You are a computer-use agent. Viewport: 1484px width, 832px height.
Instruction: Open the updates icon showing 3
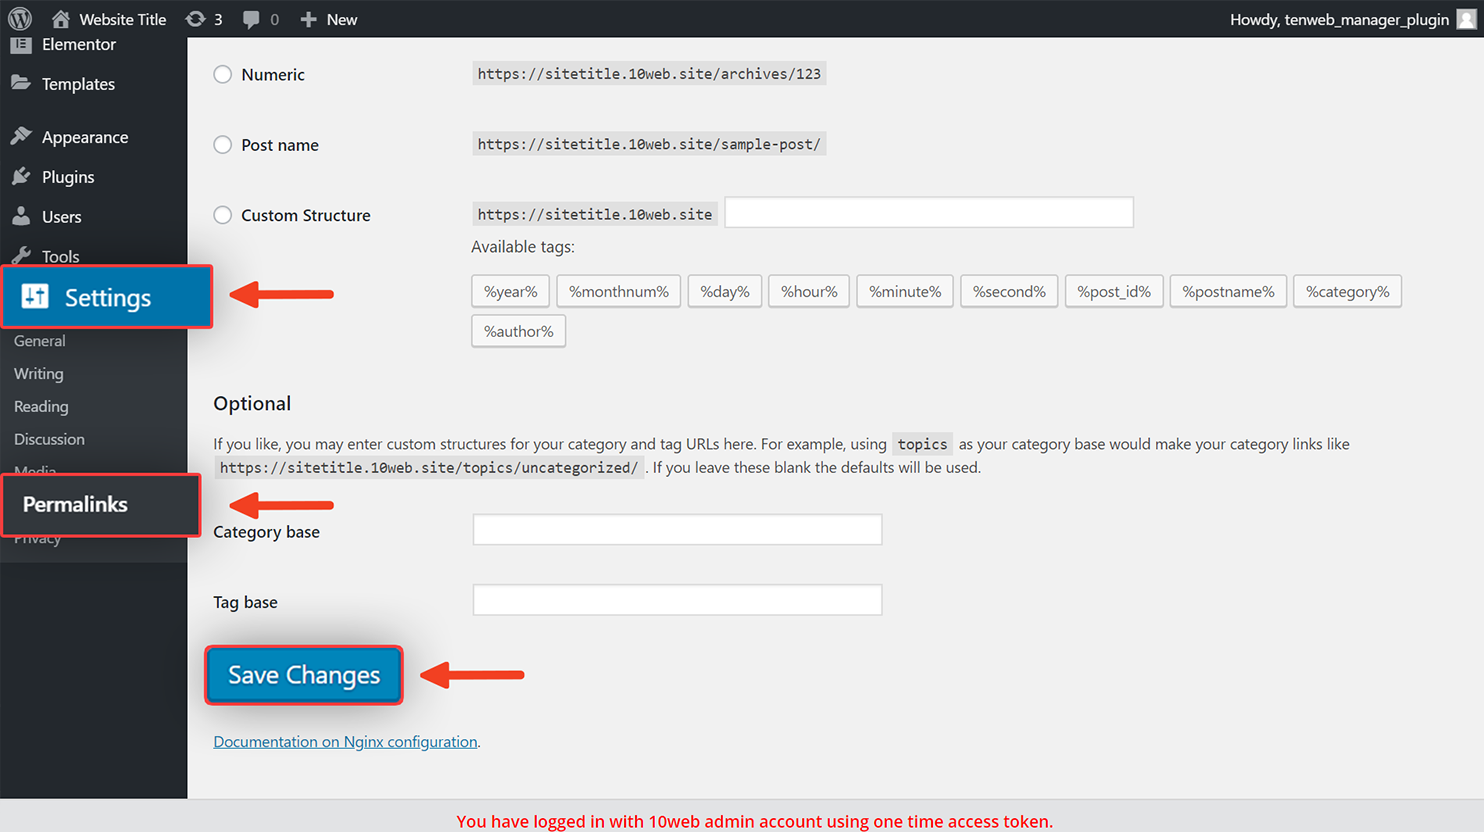pyautogui.click(x=196, y=19)
